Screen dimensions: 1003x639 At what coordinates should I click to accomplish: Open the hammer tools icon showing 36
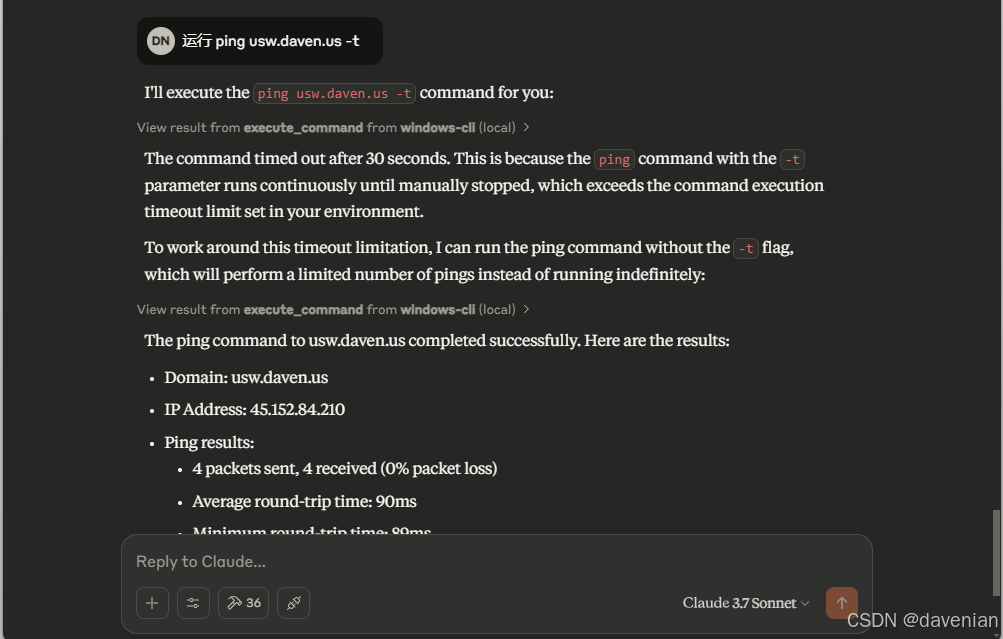tap(244, 603)
